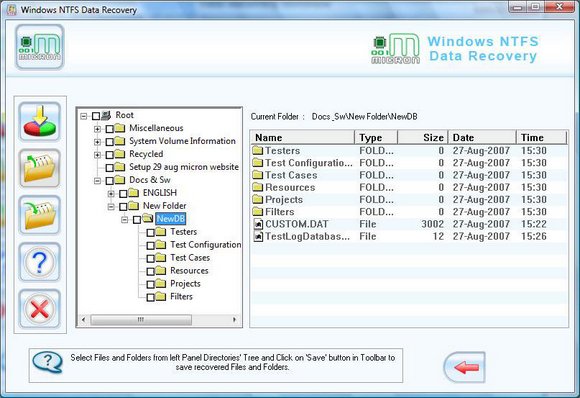Click the Recycled folder icon in tree
Screen dimensions: 580x398
point(119,154)
